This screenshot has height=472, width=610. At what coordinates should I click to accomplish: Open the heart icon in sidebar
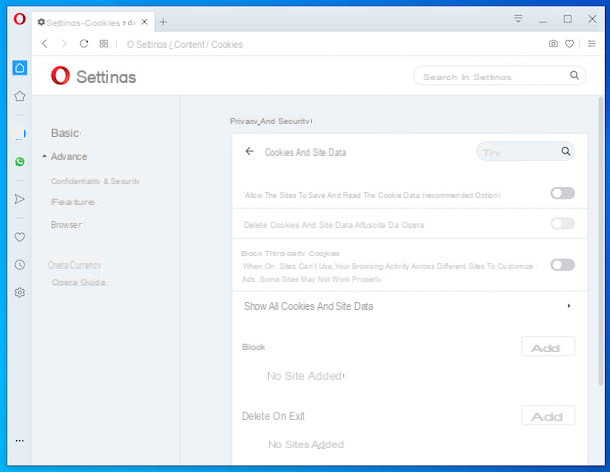(x=20, y=237)
